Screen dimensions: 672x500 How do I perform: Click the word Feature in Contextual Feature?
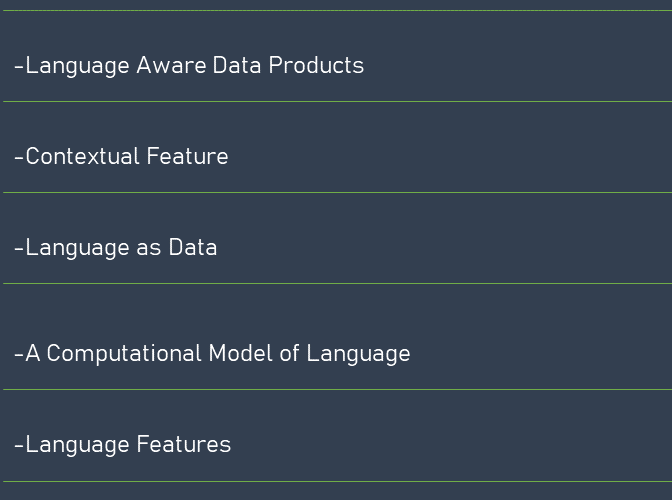tap(187, 156)
